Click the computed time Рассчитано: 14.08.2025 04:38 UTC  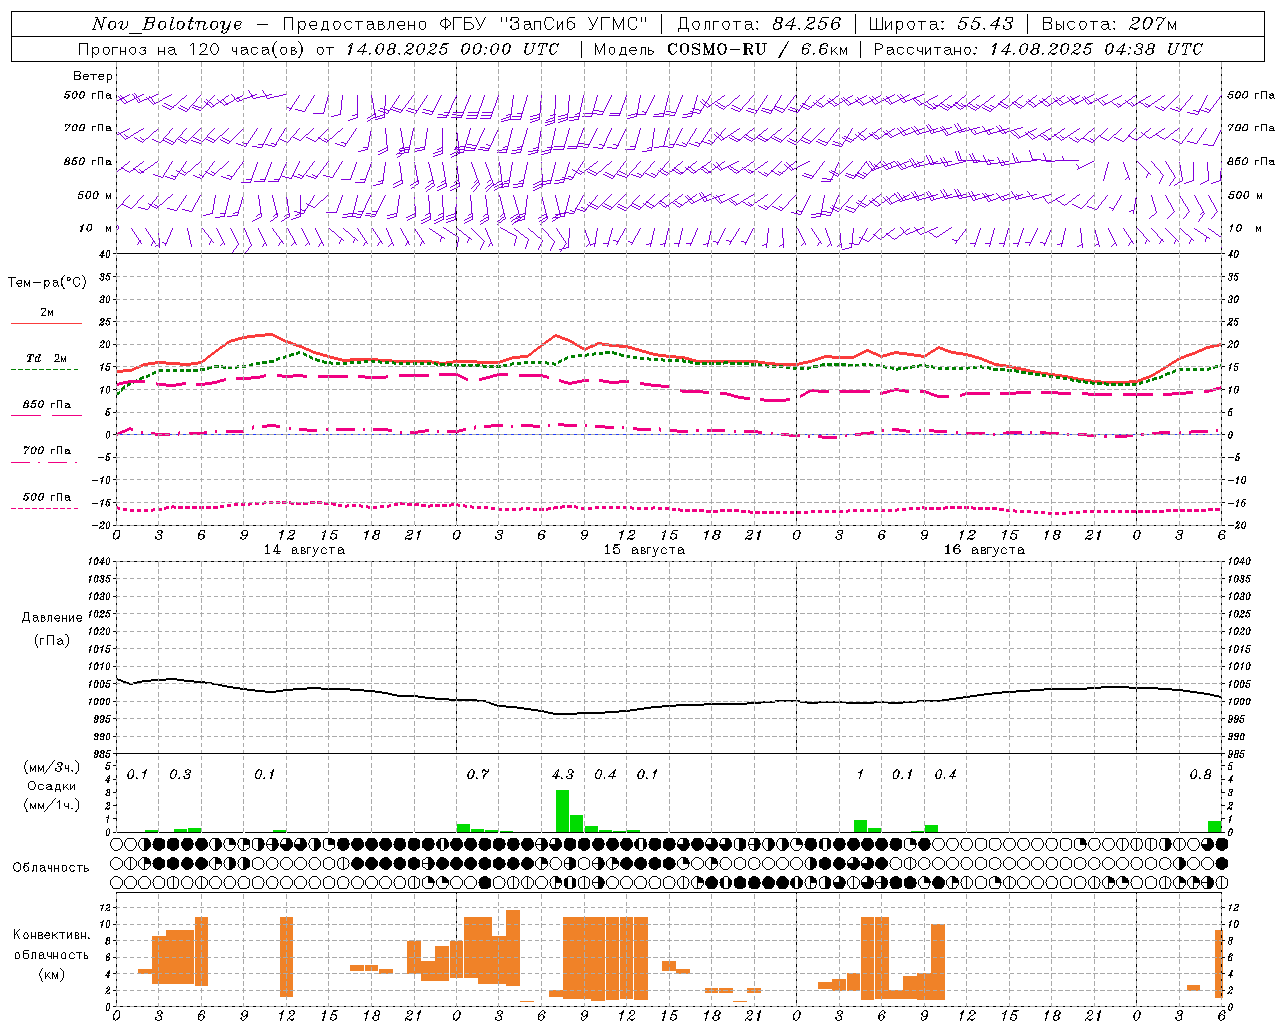point(1038,49)
